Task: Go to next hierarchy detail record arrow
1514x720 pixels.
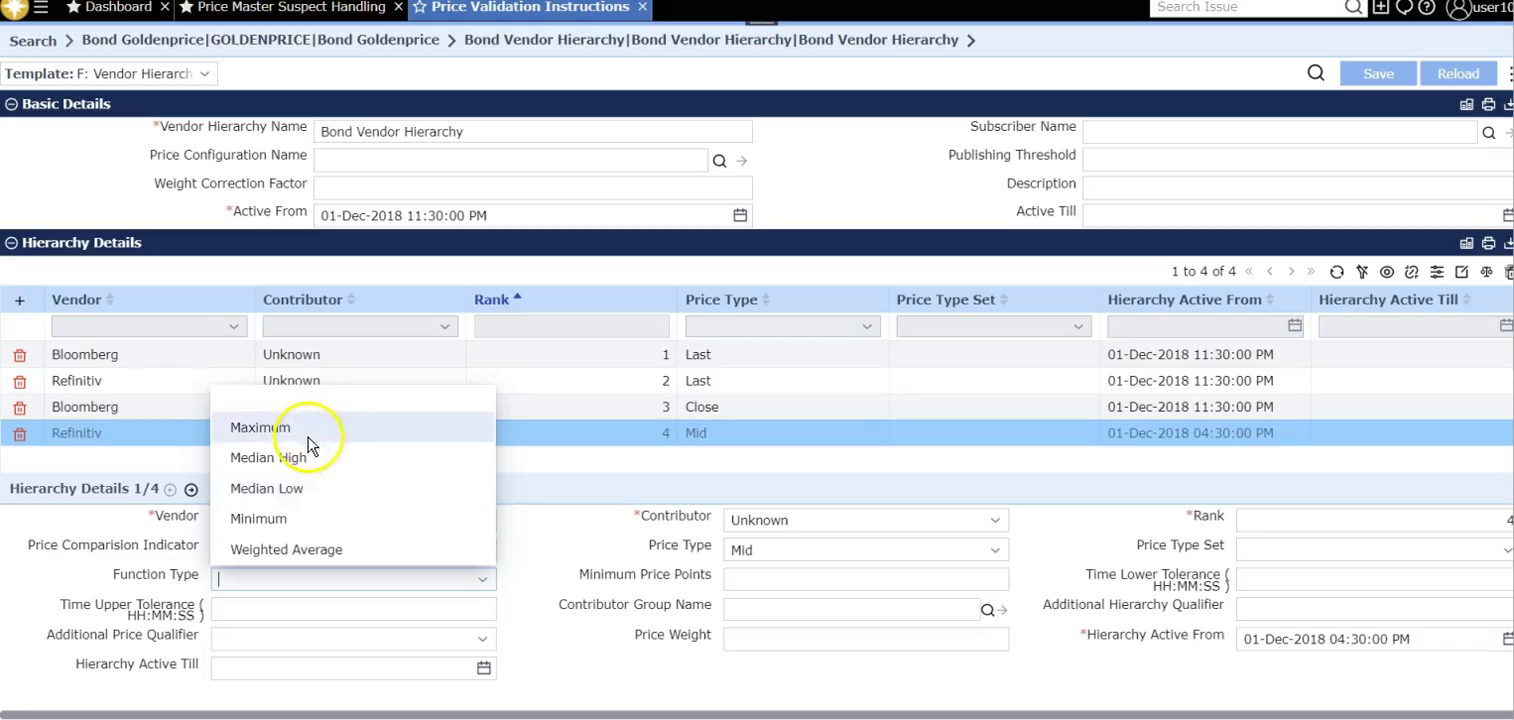Action: pyautogui.click(x=191, y=490)
